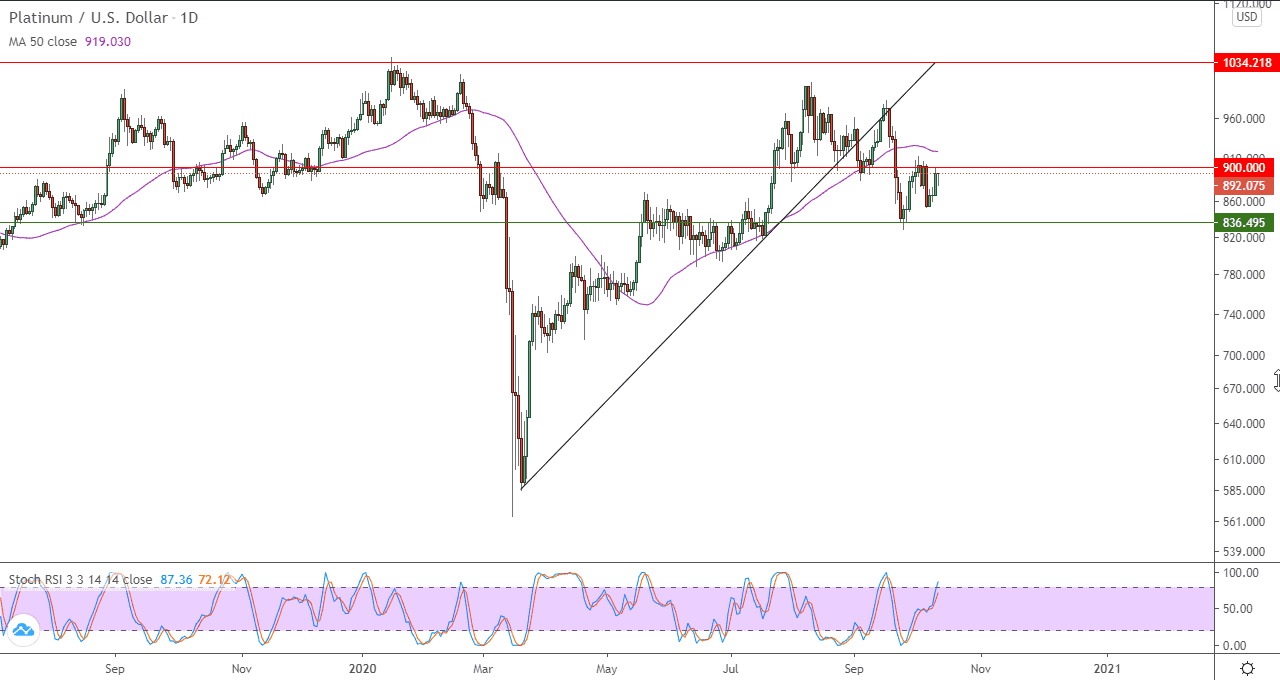The image size is (1280, 680).
Task: Click the 100.00 oscillator scale label
Action: click(x=1240, y=573)
